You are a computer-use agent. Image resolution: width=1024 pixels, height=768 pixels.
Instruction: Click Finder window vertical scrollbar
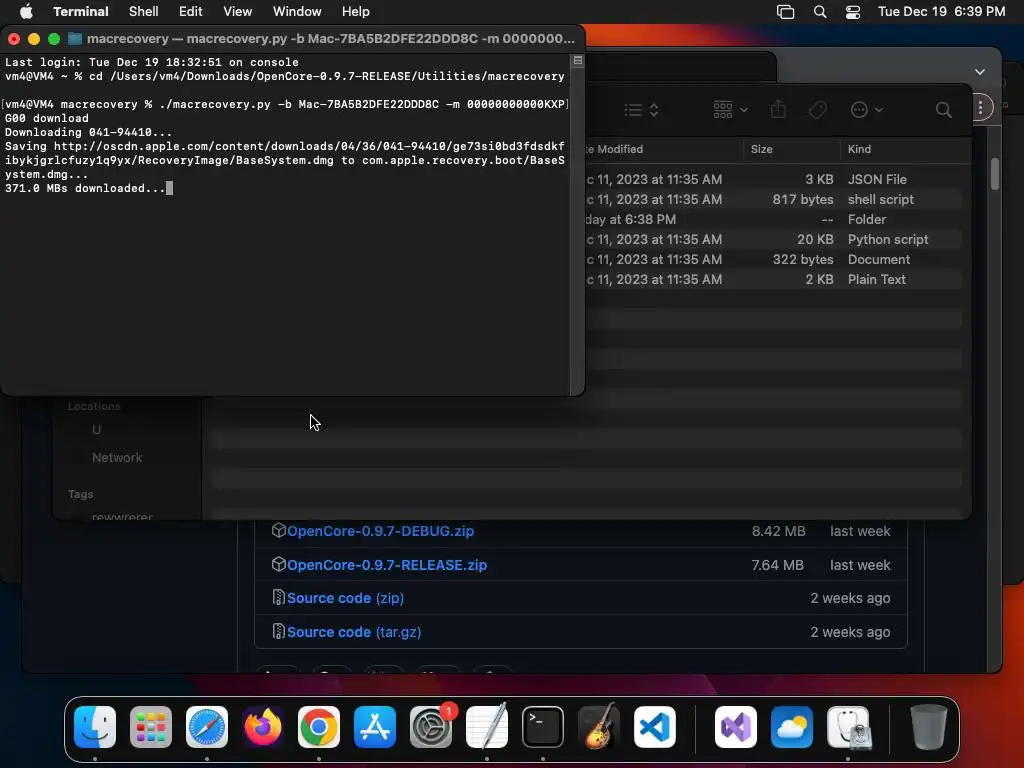pos(995,174)
